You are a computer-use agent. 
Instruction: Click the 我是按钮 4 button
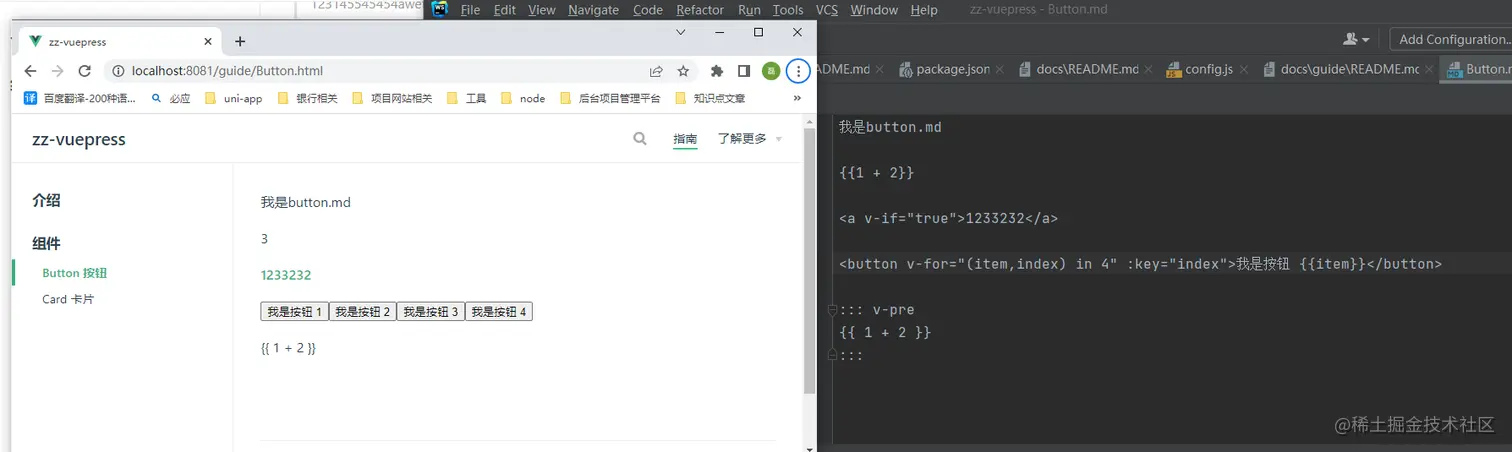click(x=498, y=312)
